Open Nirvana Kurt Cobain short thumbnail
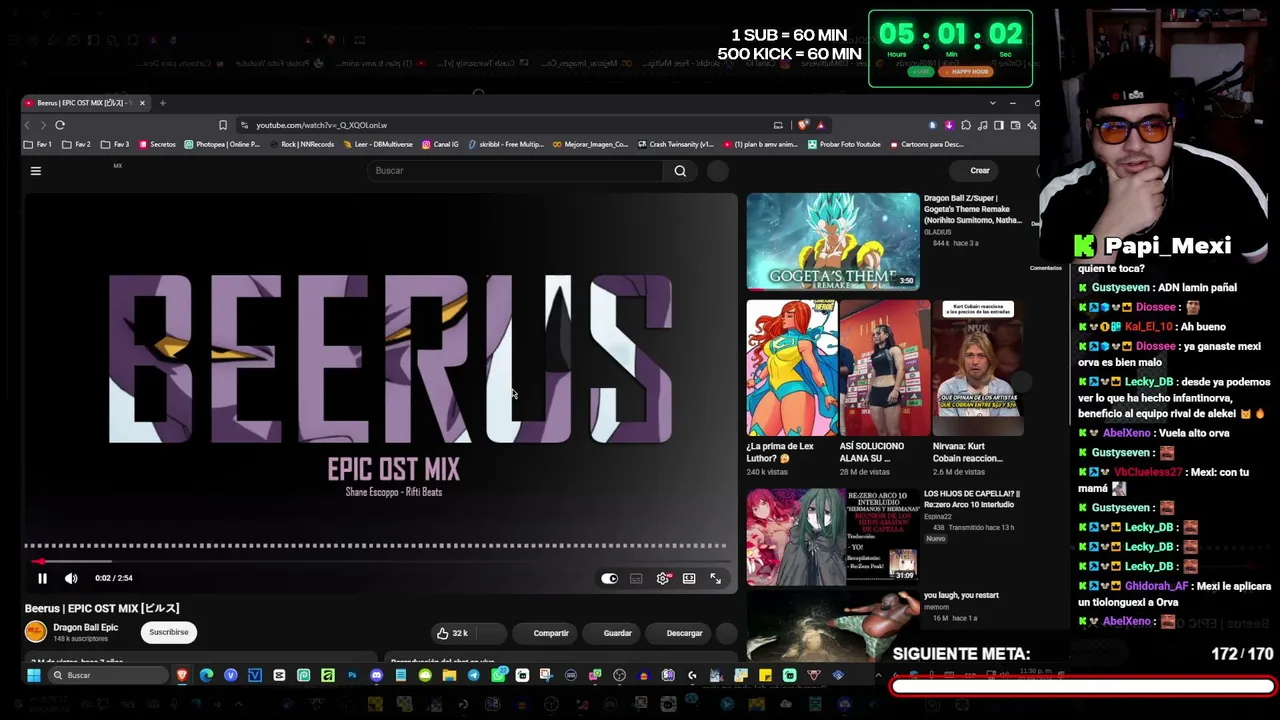The height and width of the screenshot is (720, 1280). pos(978,368)
